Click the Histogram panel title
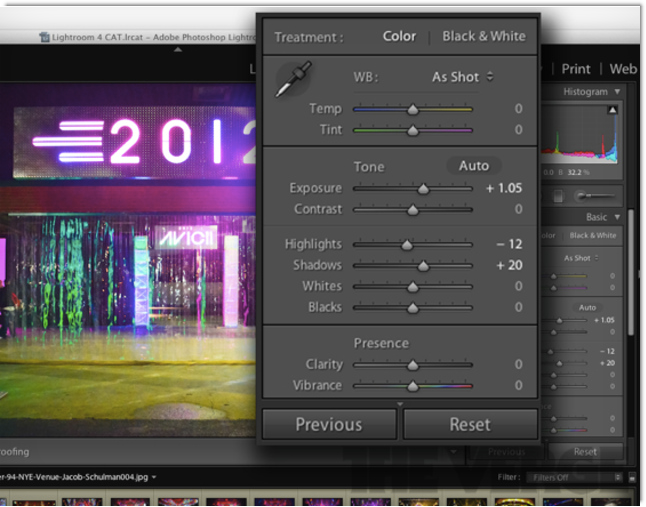 point(585,92)
